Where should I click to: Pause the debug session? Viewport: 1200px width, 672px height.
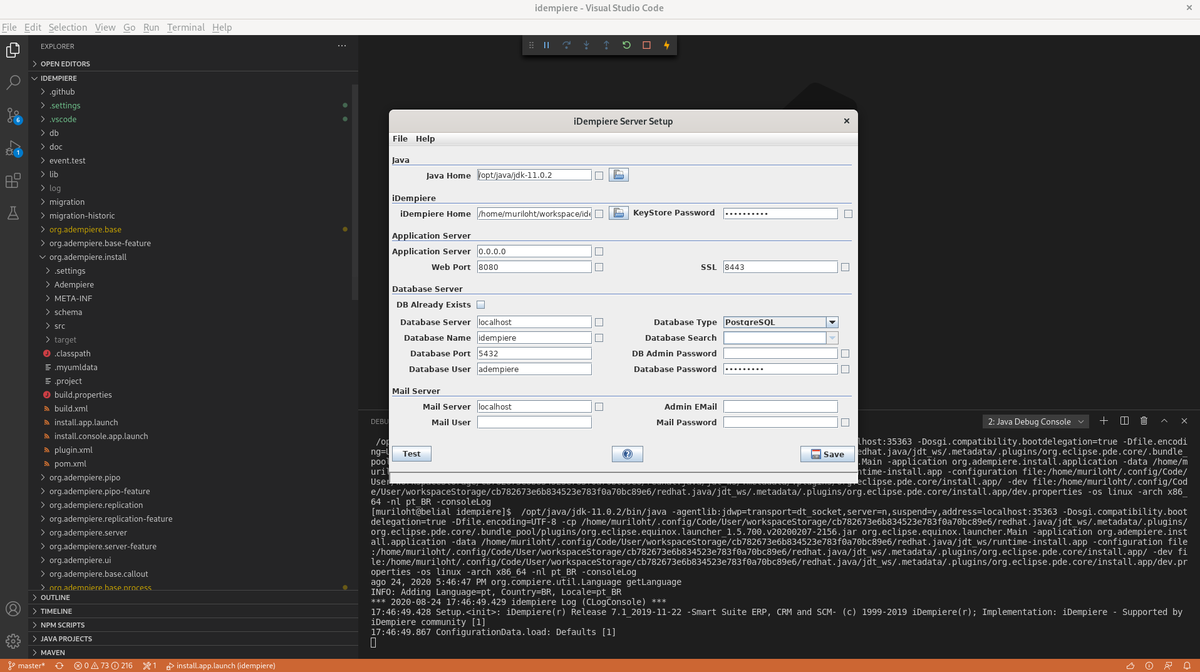546,45
